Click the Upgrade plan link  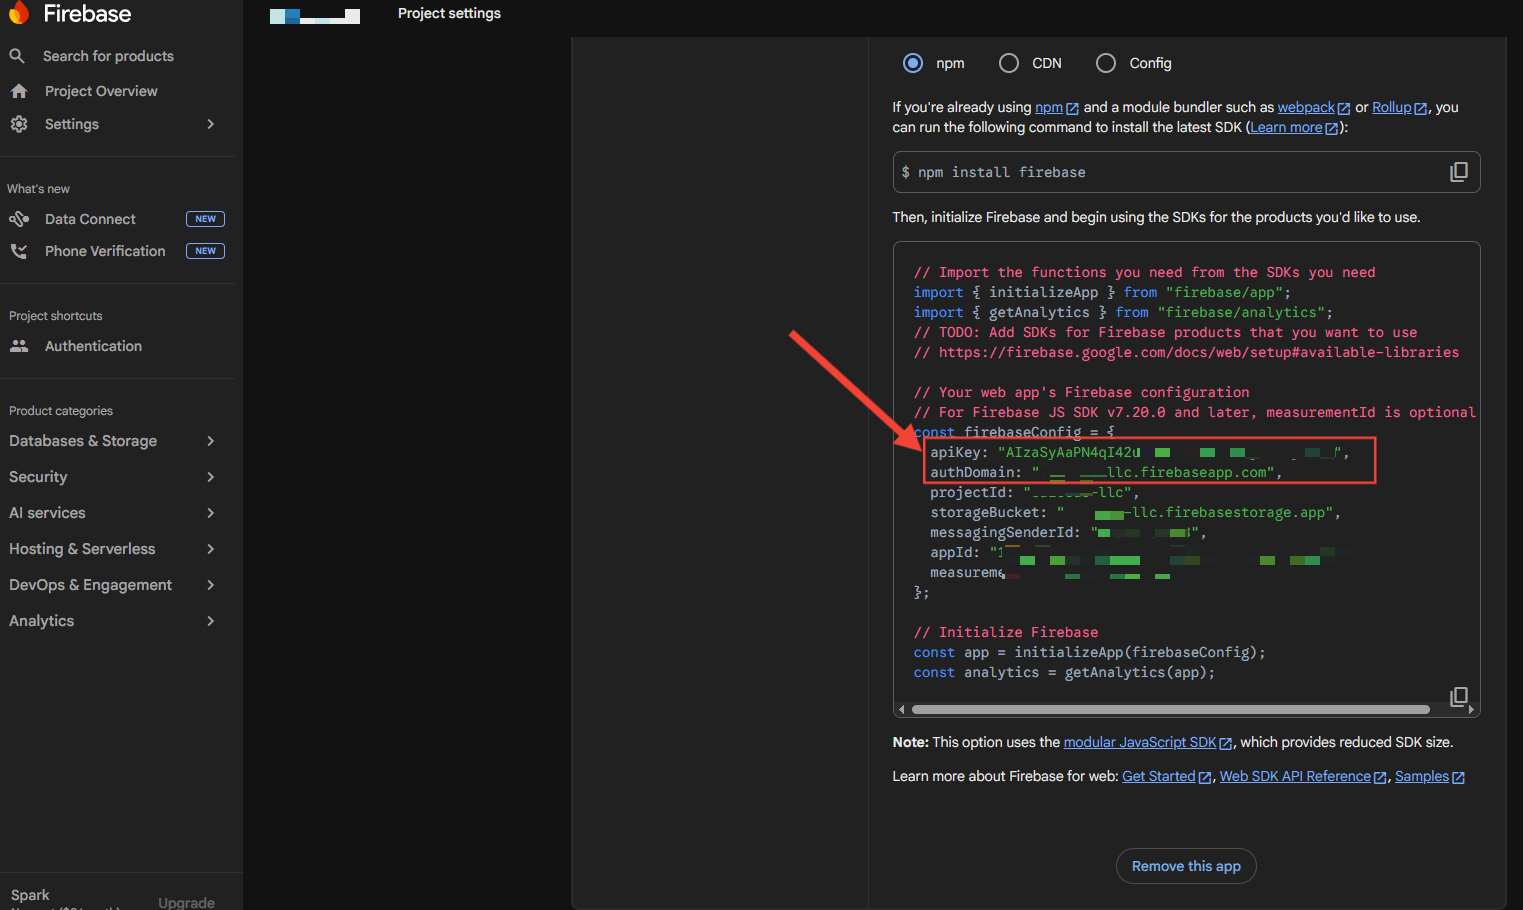point(186,902)
